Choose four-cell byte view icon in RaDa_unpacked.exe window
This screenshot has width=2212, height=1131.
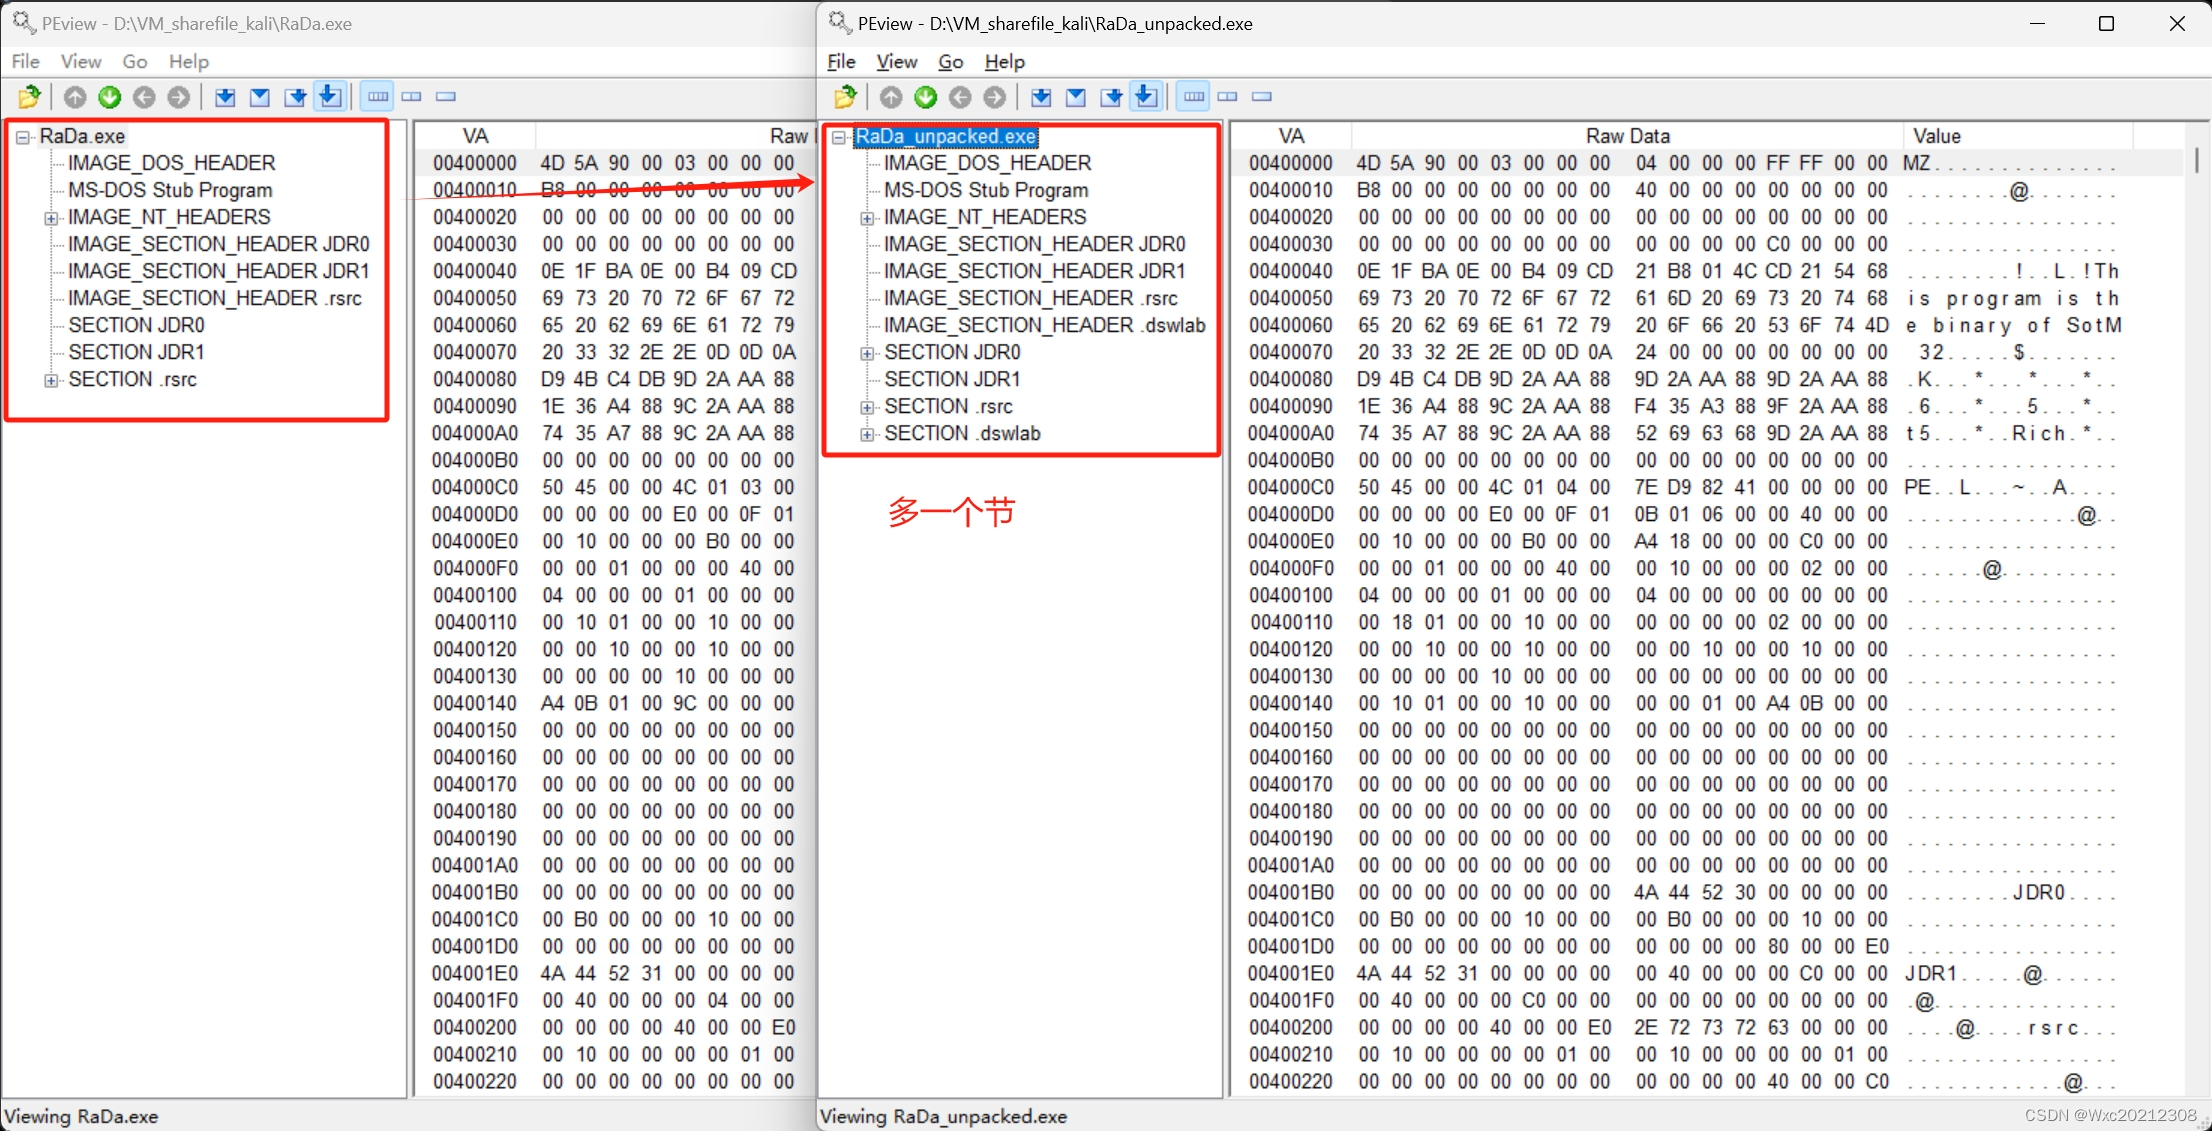[1193, 97]
